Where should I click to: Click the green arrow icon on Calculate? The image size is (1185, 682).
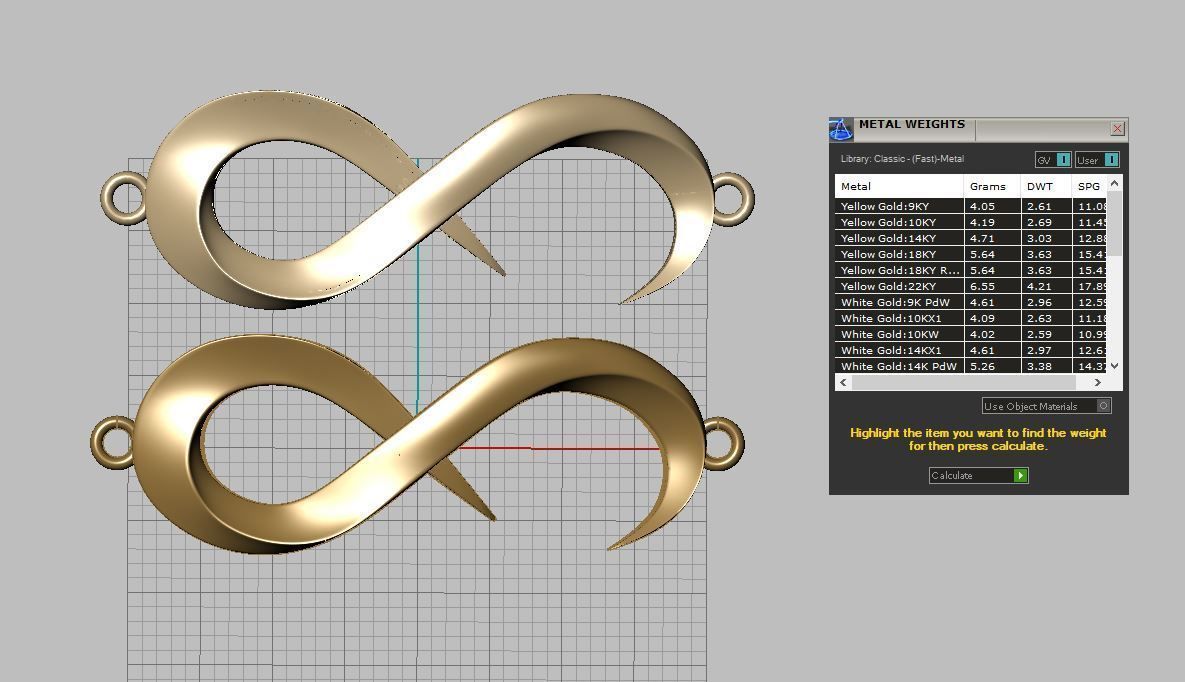1020,475
